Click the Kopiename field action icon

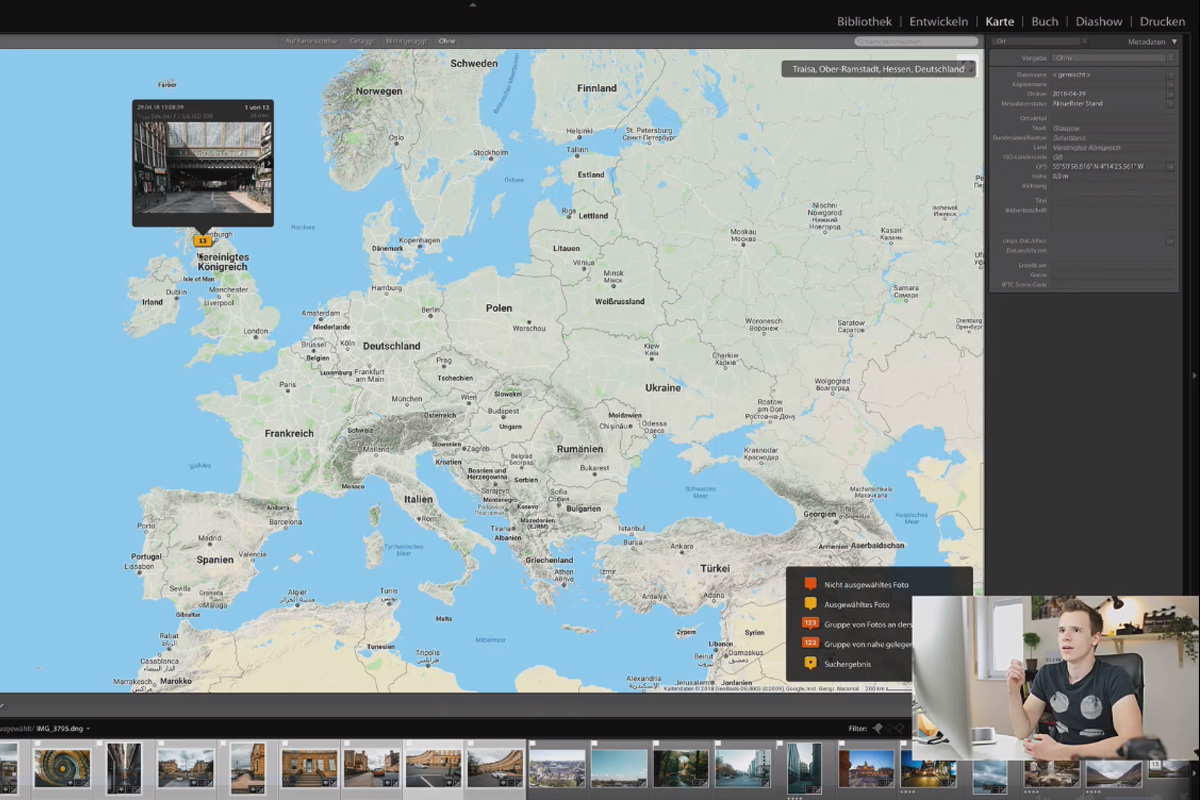(x=1171, y=85)
